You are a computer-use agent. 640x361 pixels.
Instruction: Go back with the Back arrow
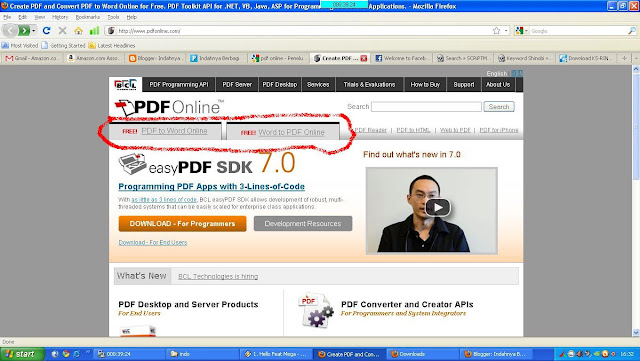(x=10, y=31)
